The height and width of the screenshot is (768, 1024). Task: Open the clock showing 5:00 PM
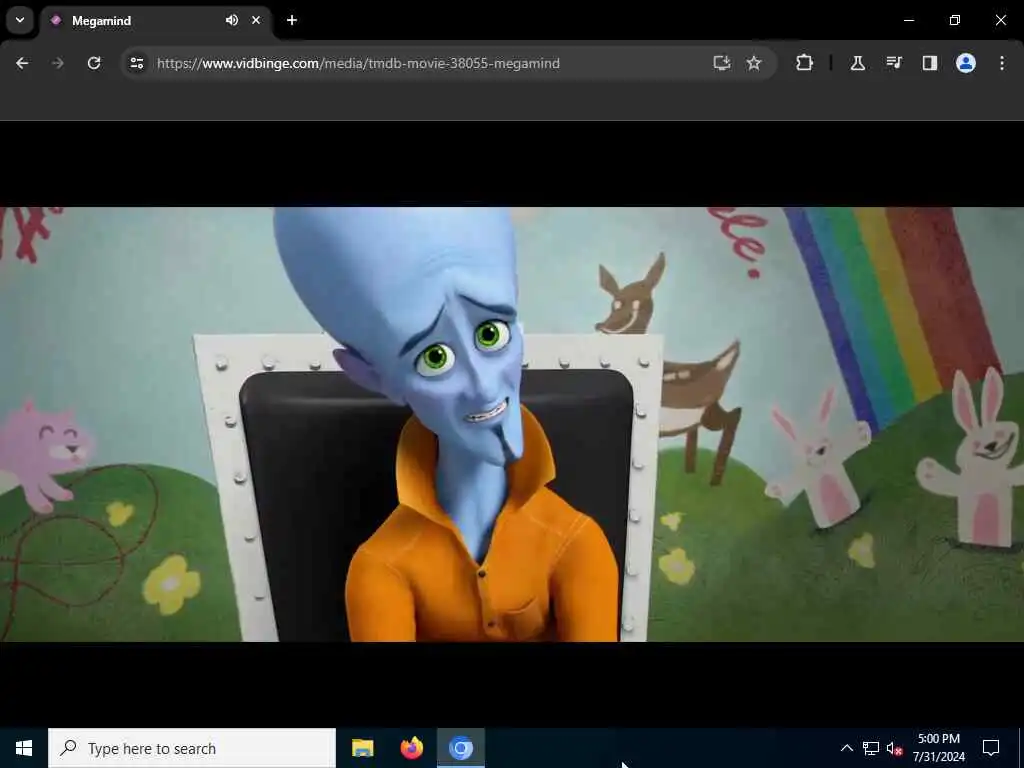938,748
